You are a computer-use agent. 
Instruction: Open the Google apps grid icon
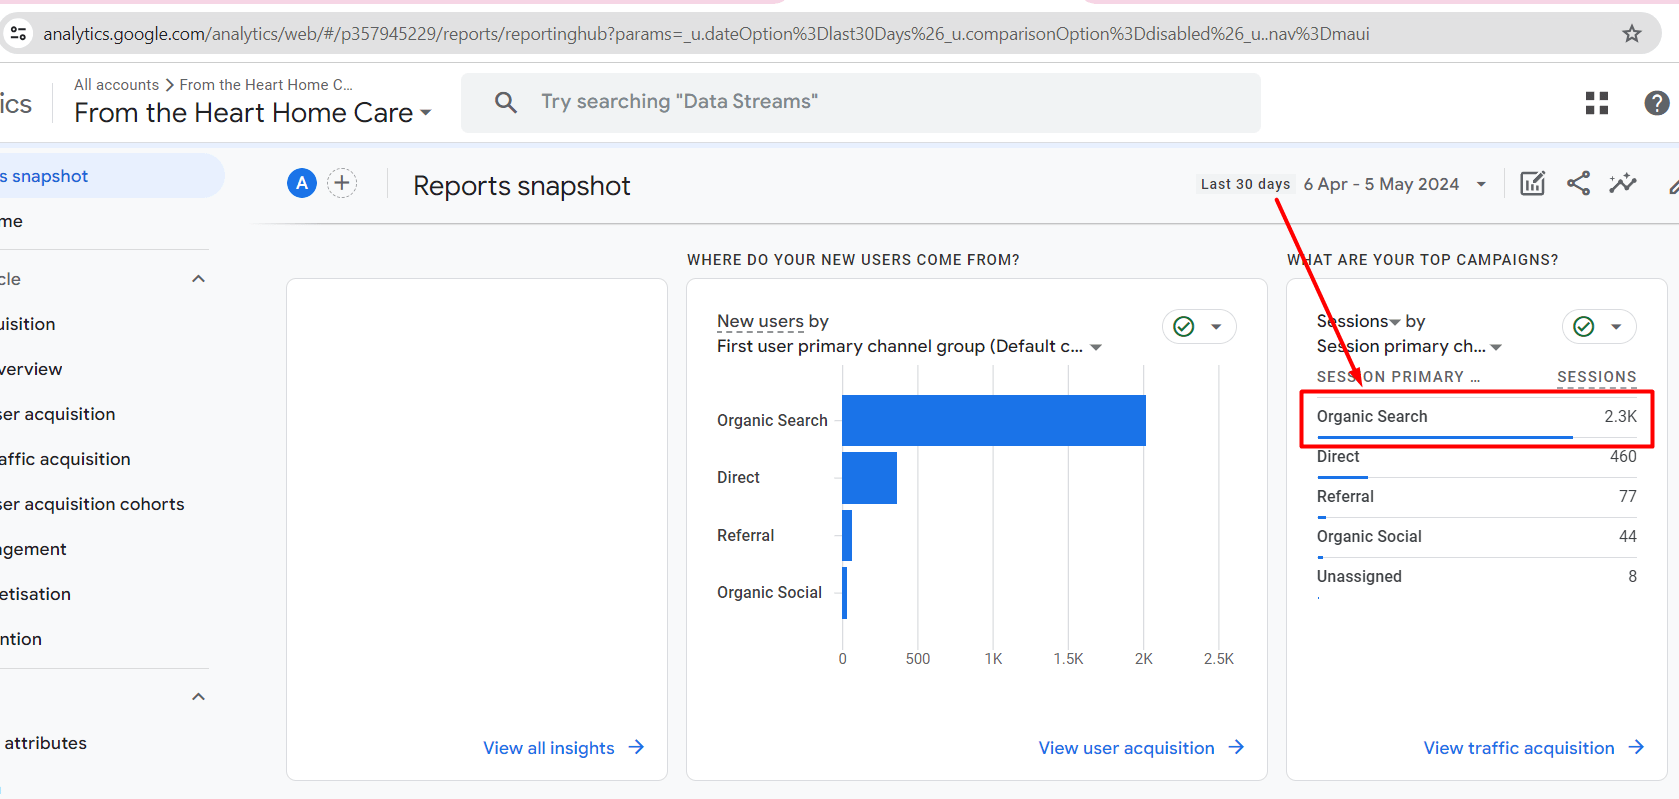pyautogui.click(x=1597, y=103)
